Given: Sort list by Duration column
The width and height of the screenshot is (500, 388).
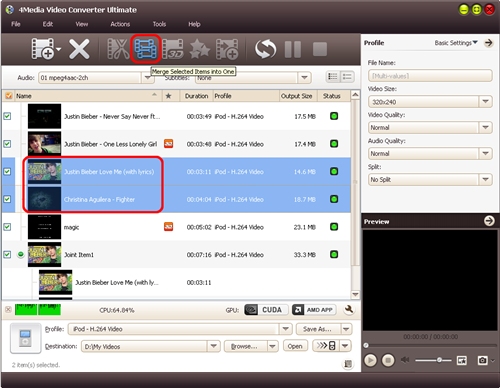Looking at the screenshot, I should coord(196,96).
